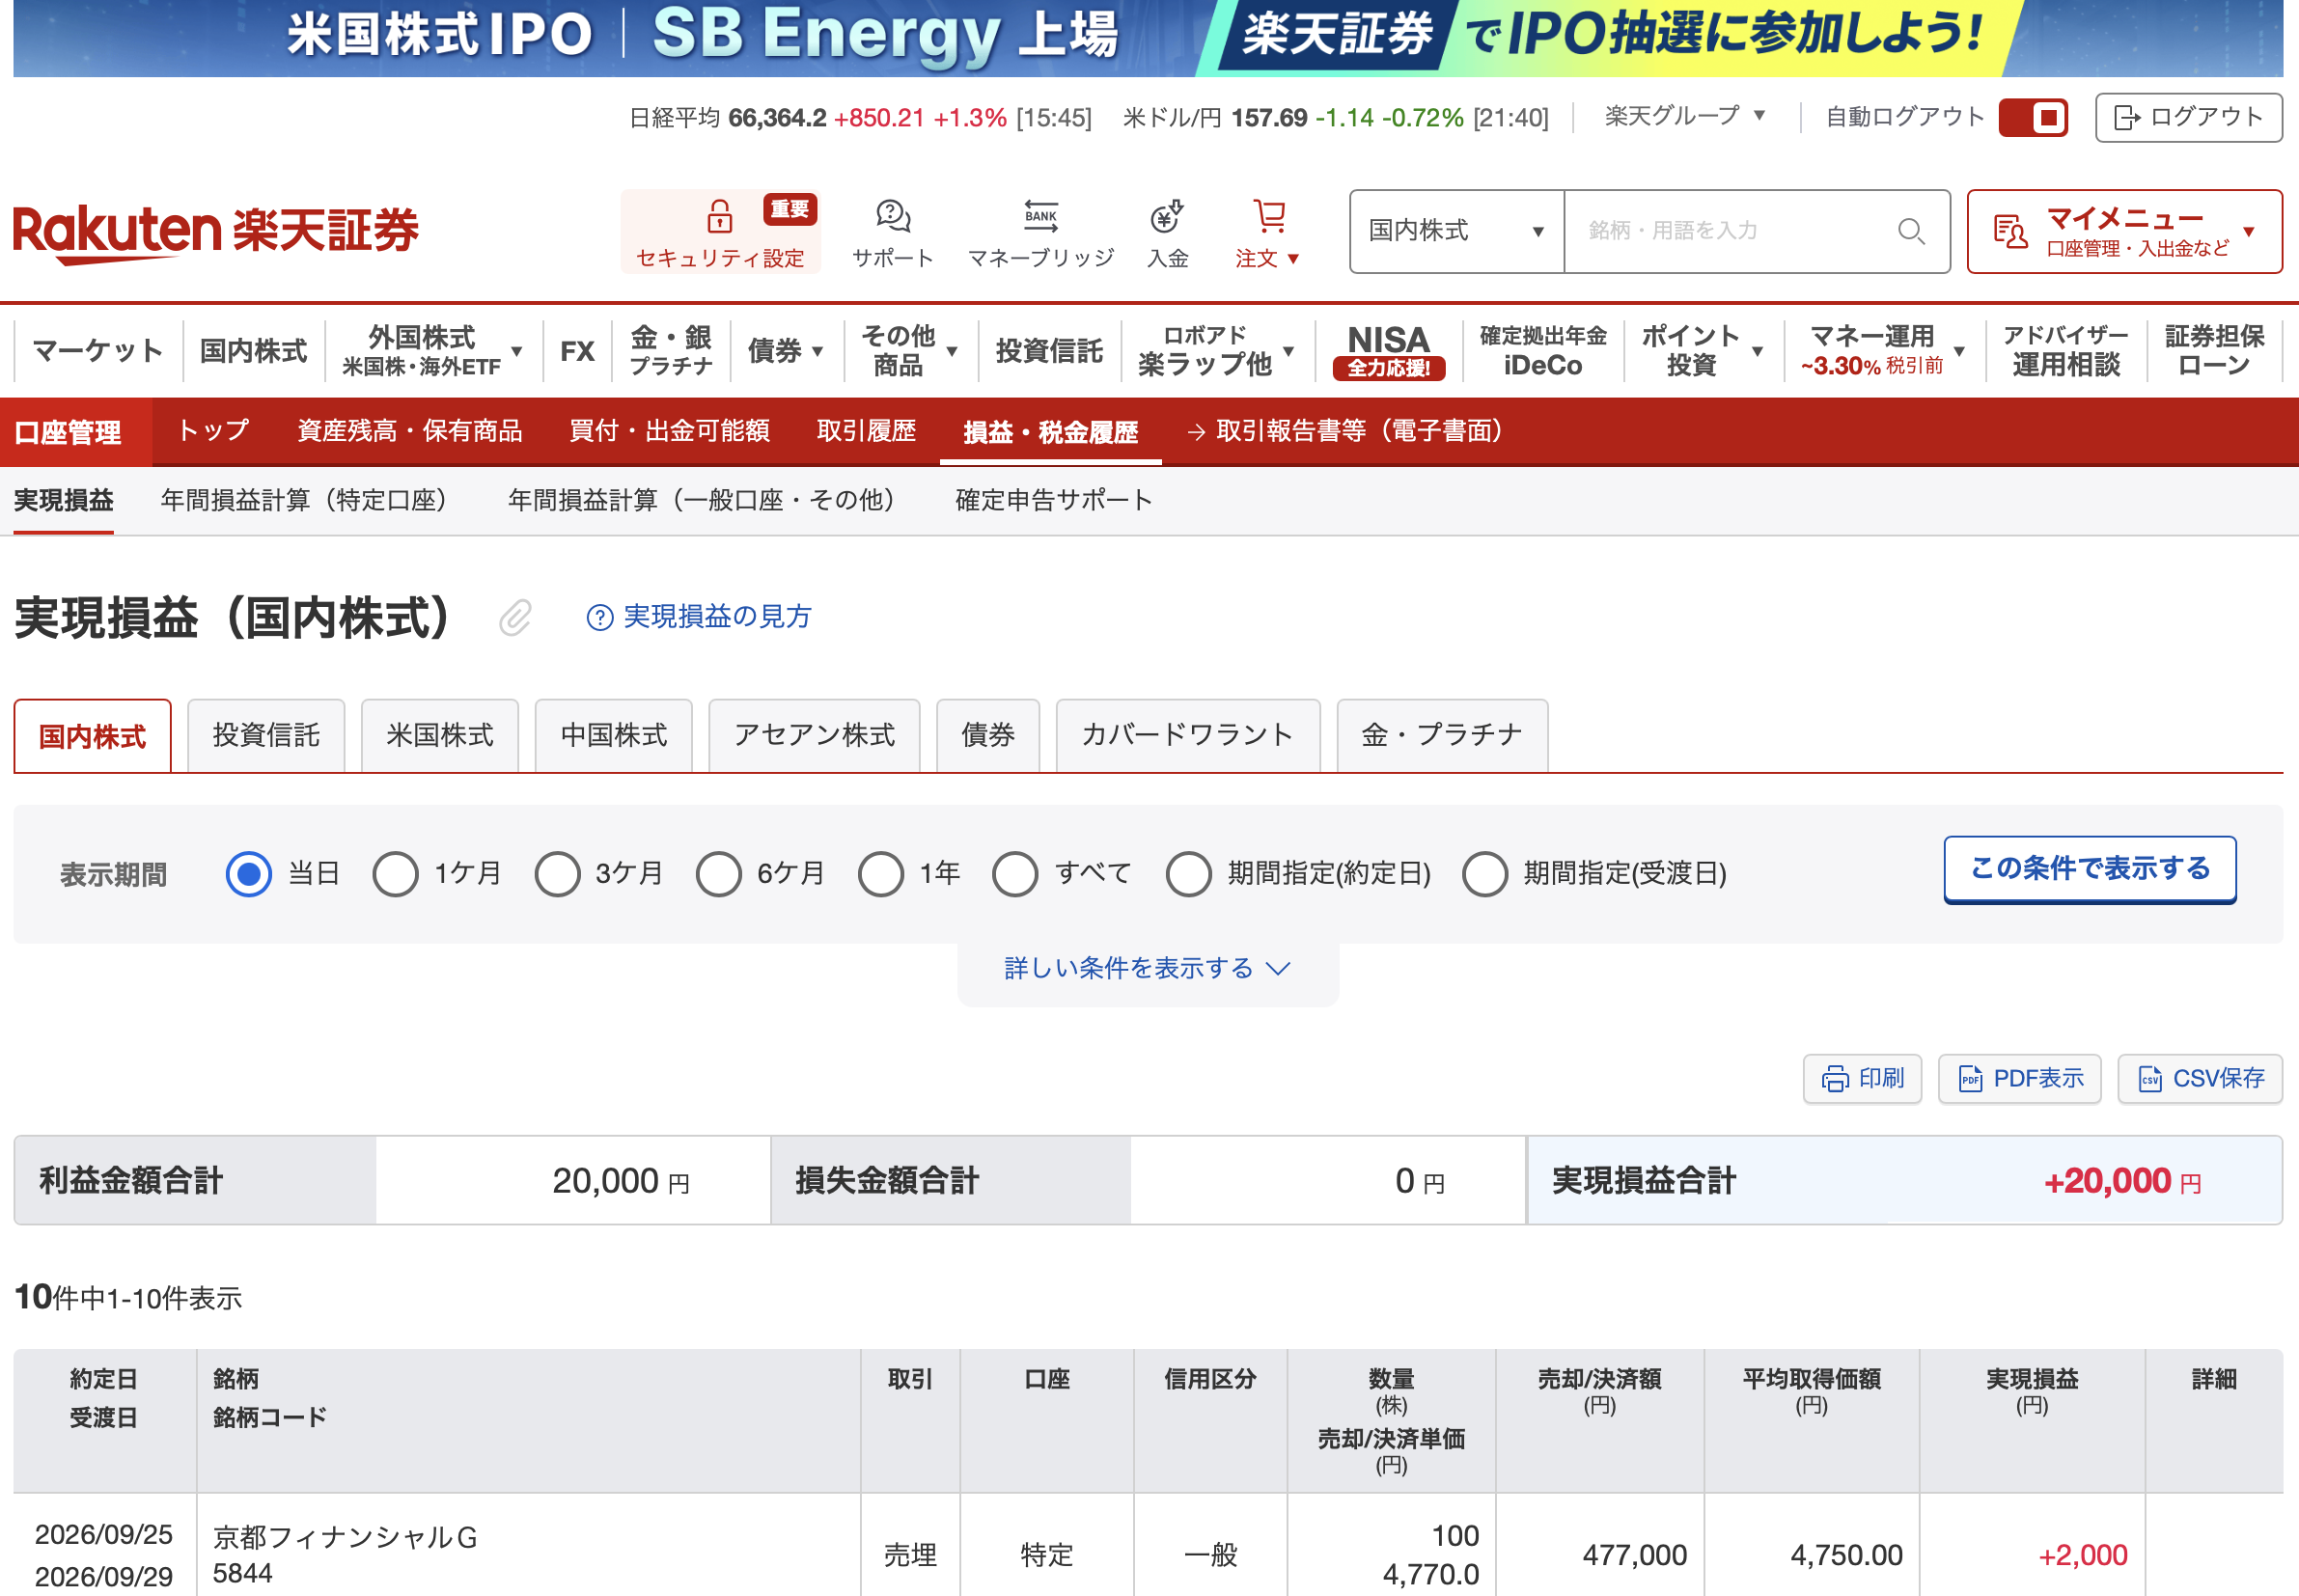Click the この条件で表示する button
The image size is (2299, 1596).
(2090, 869)
